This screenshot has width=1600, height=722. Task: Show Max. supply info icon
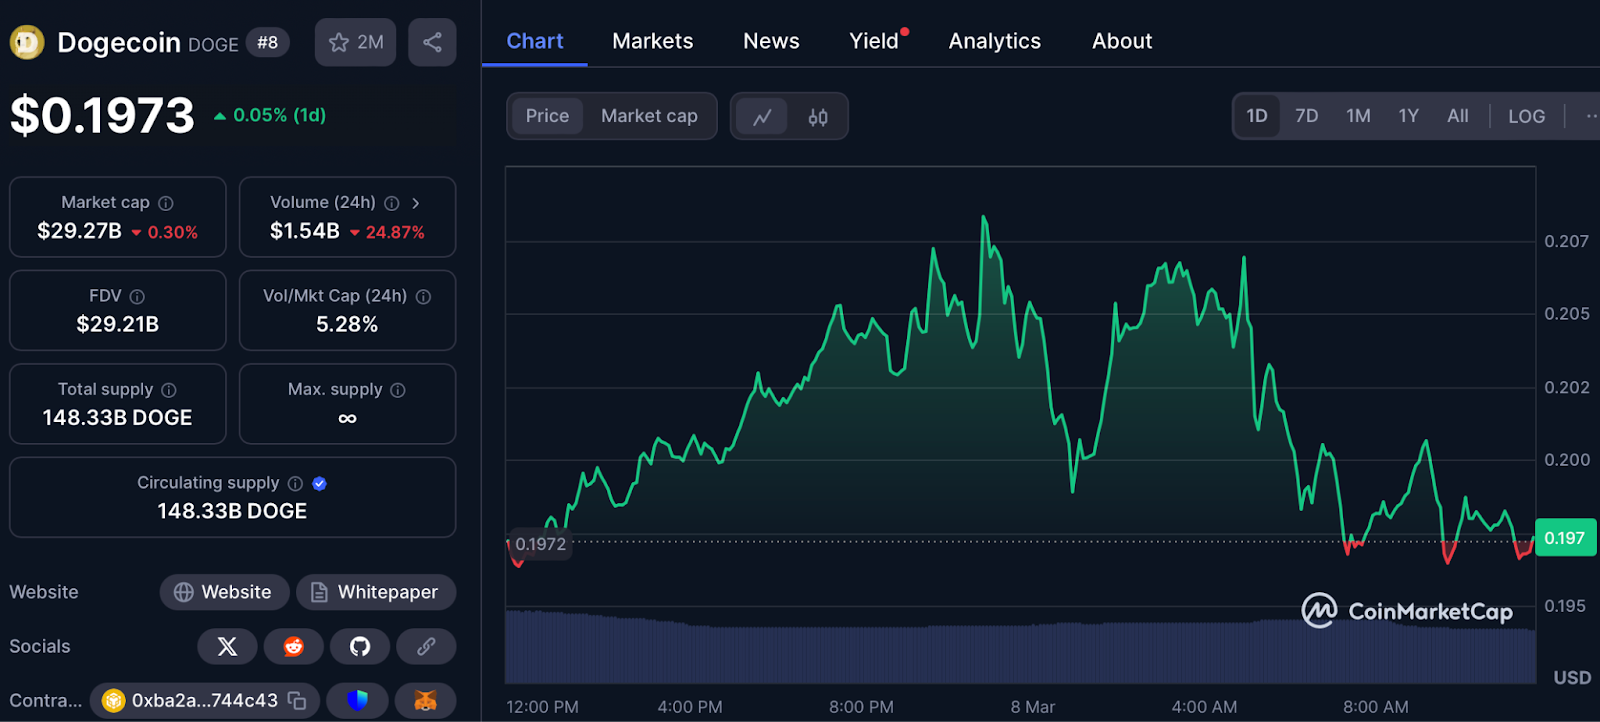coord(398,390)
